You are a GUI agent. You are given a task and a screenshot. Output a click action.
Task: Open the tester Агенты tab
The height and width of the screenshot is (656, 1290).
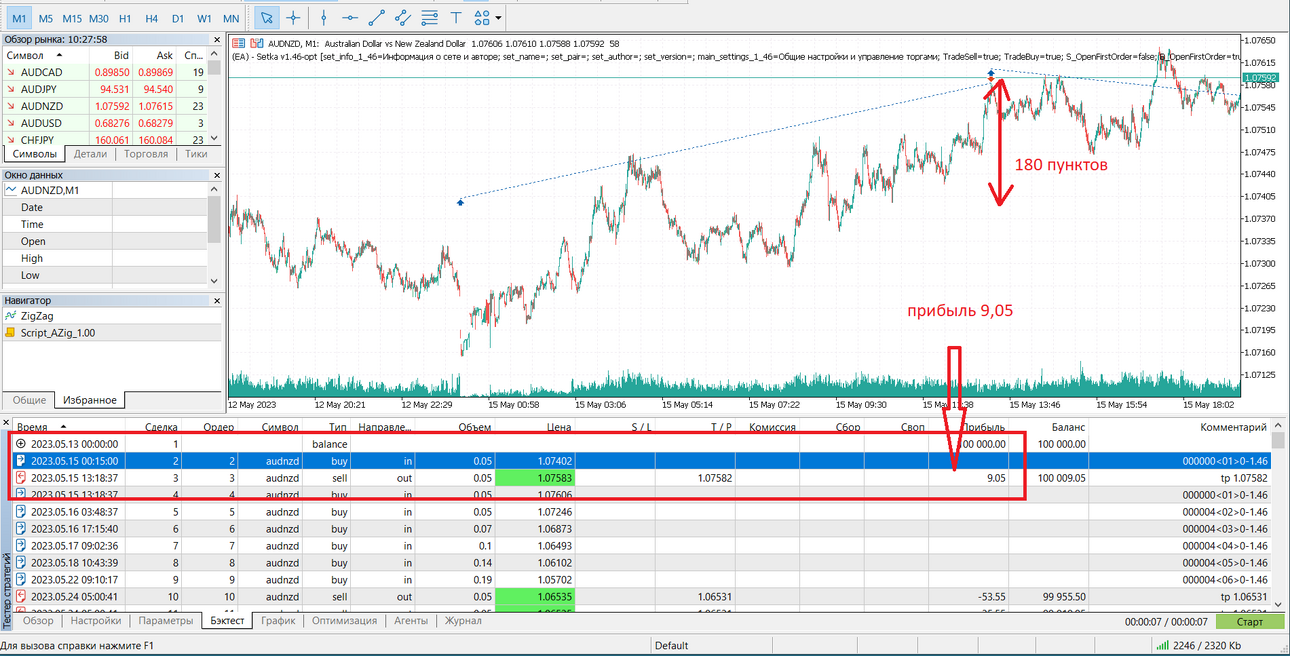point(411,621)
